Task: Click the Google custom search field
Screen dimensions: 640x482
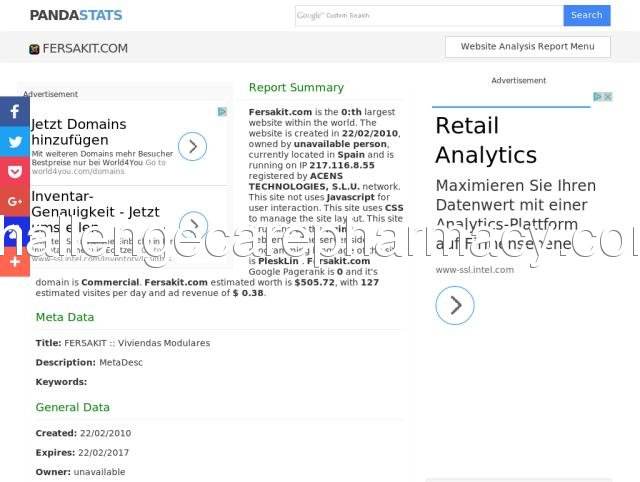Action: click(429, 16)
